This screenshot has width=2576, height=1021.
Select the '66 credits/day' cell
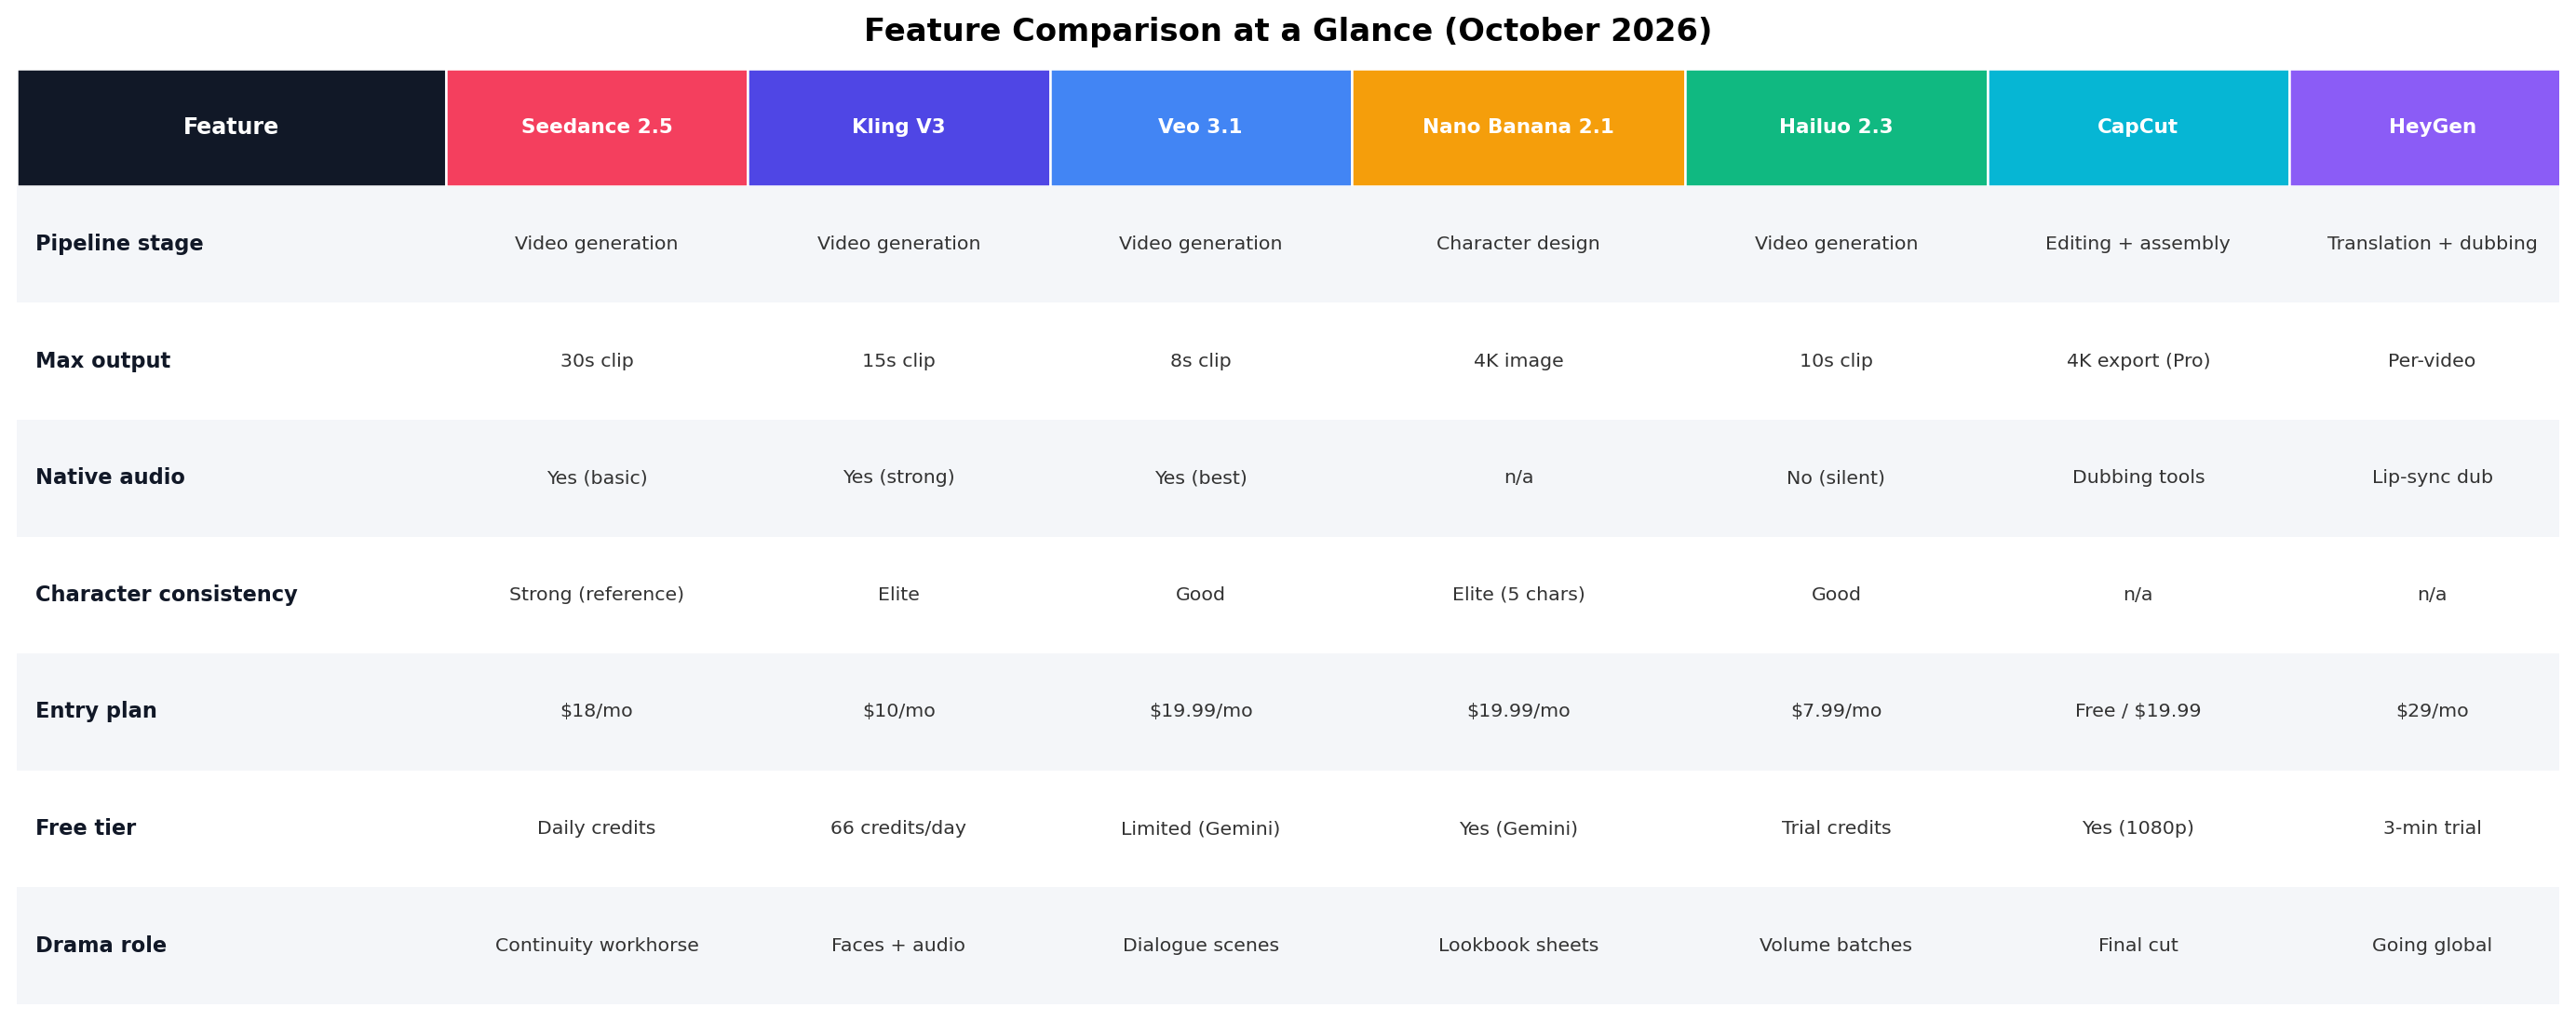click(899, 828)
